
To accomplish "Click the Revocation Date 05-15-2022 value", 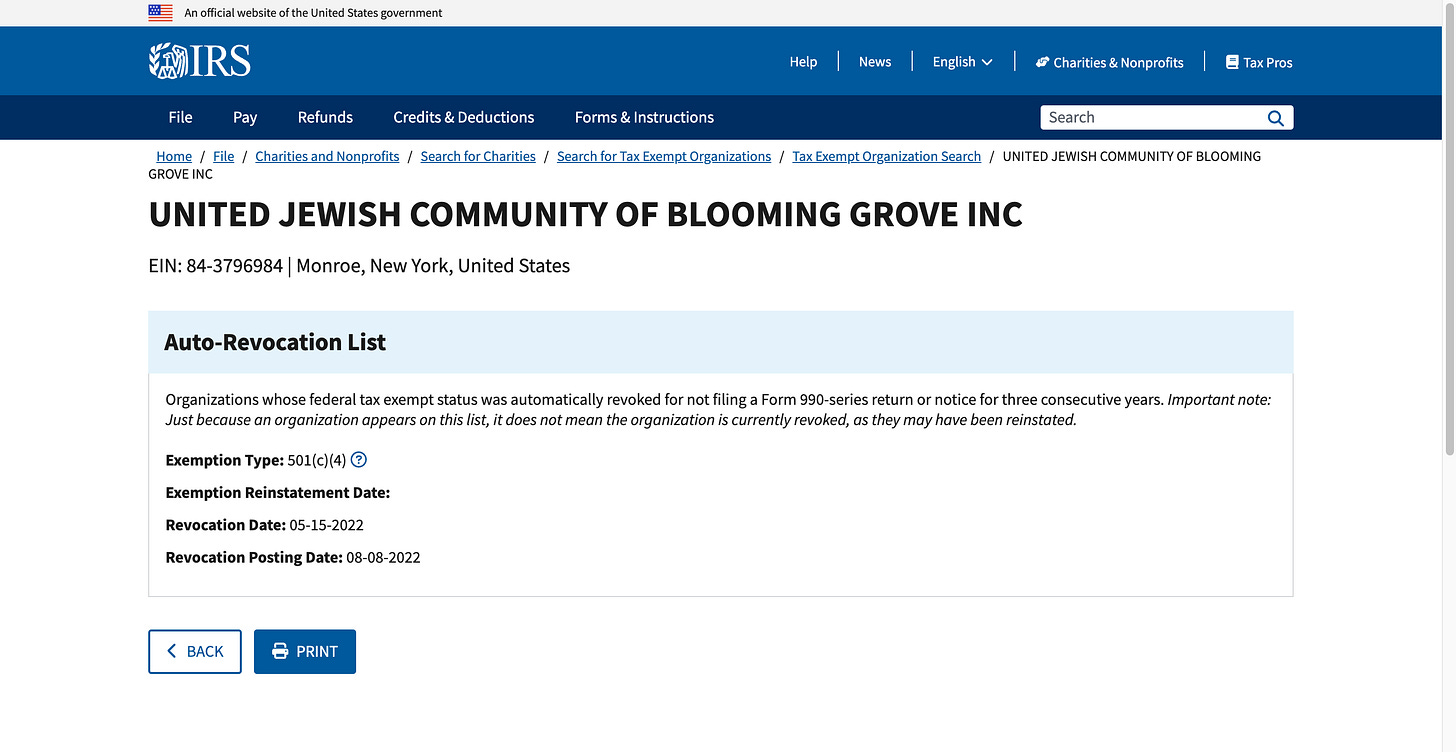I will coord(326,525).
